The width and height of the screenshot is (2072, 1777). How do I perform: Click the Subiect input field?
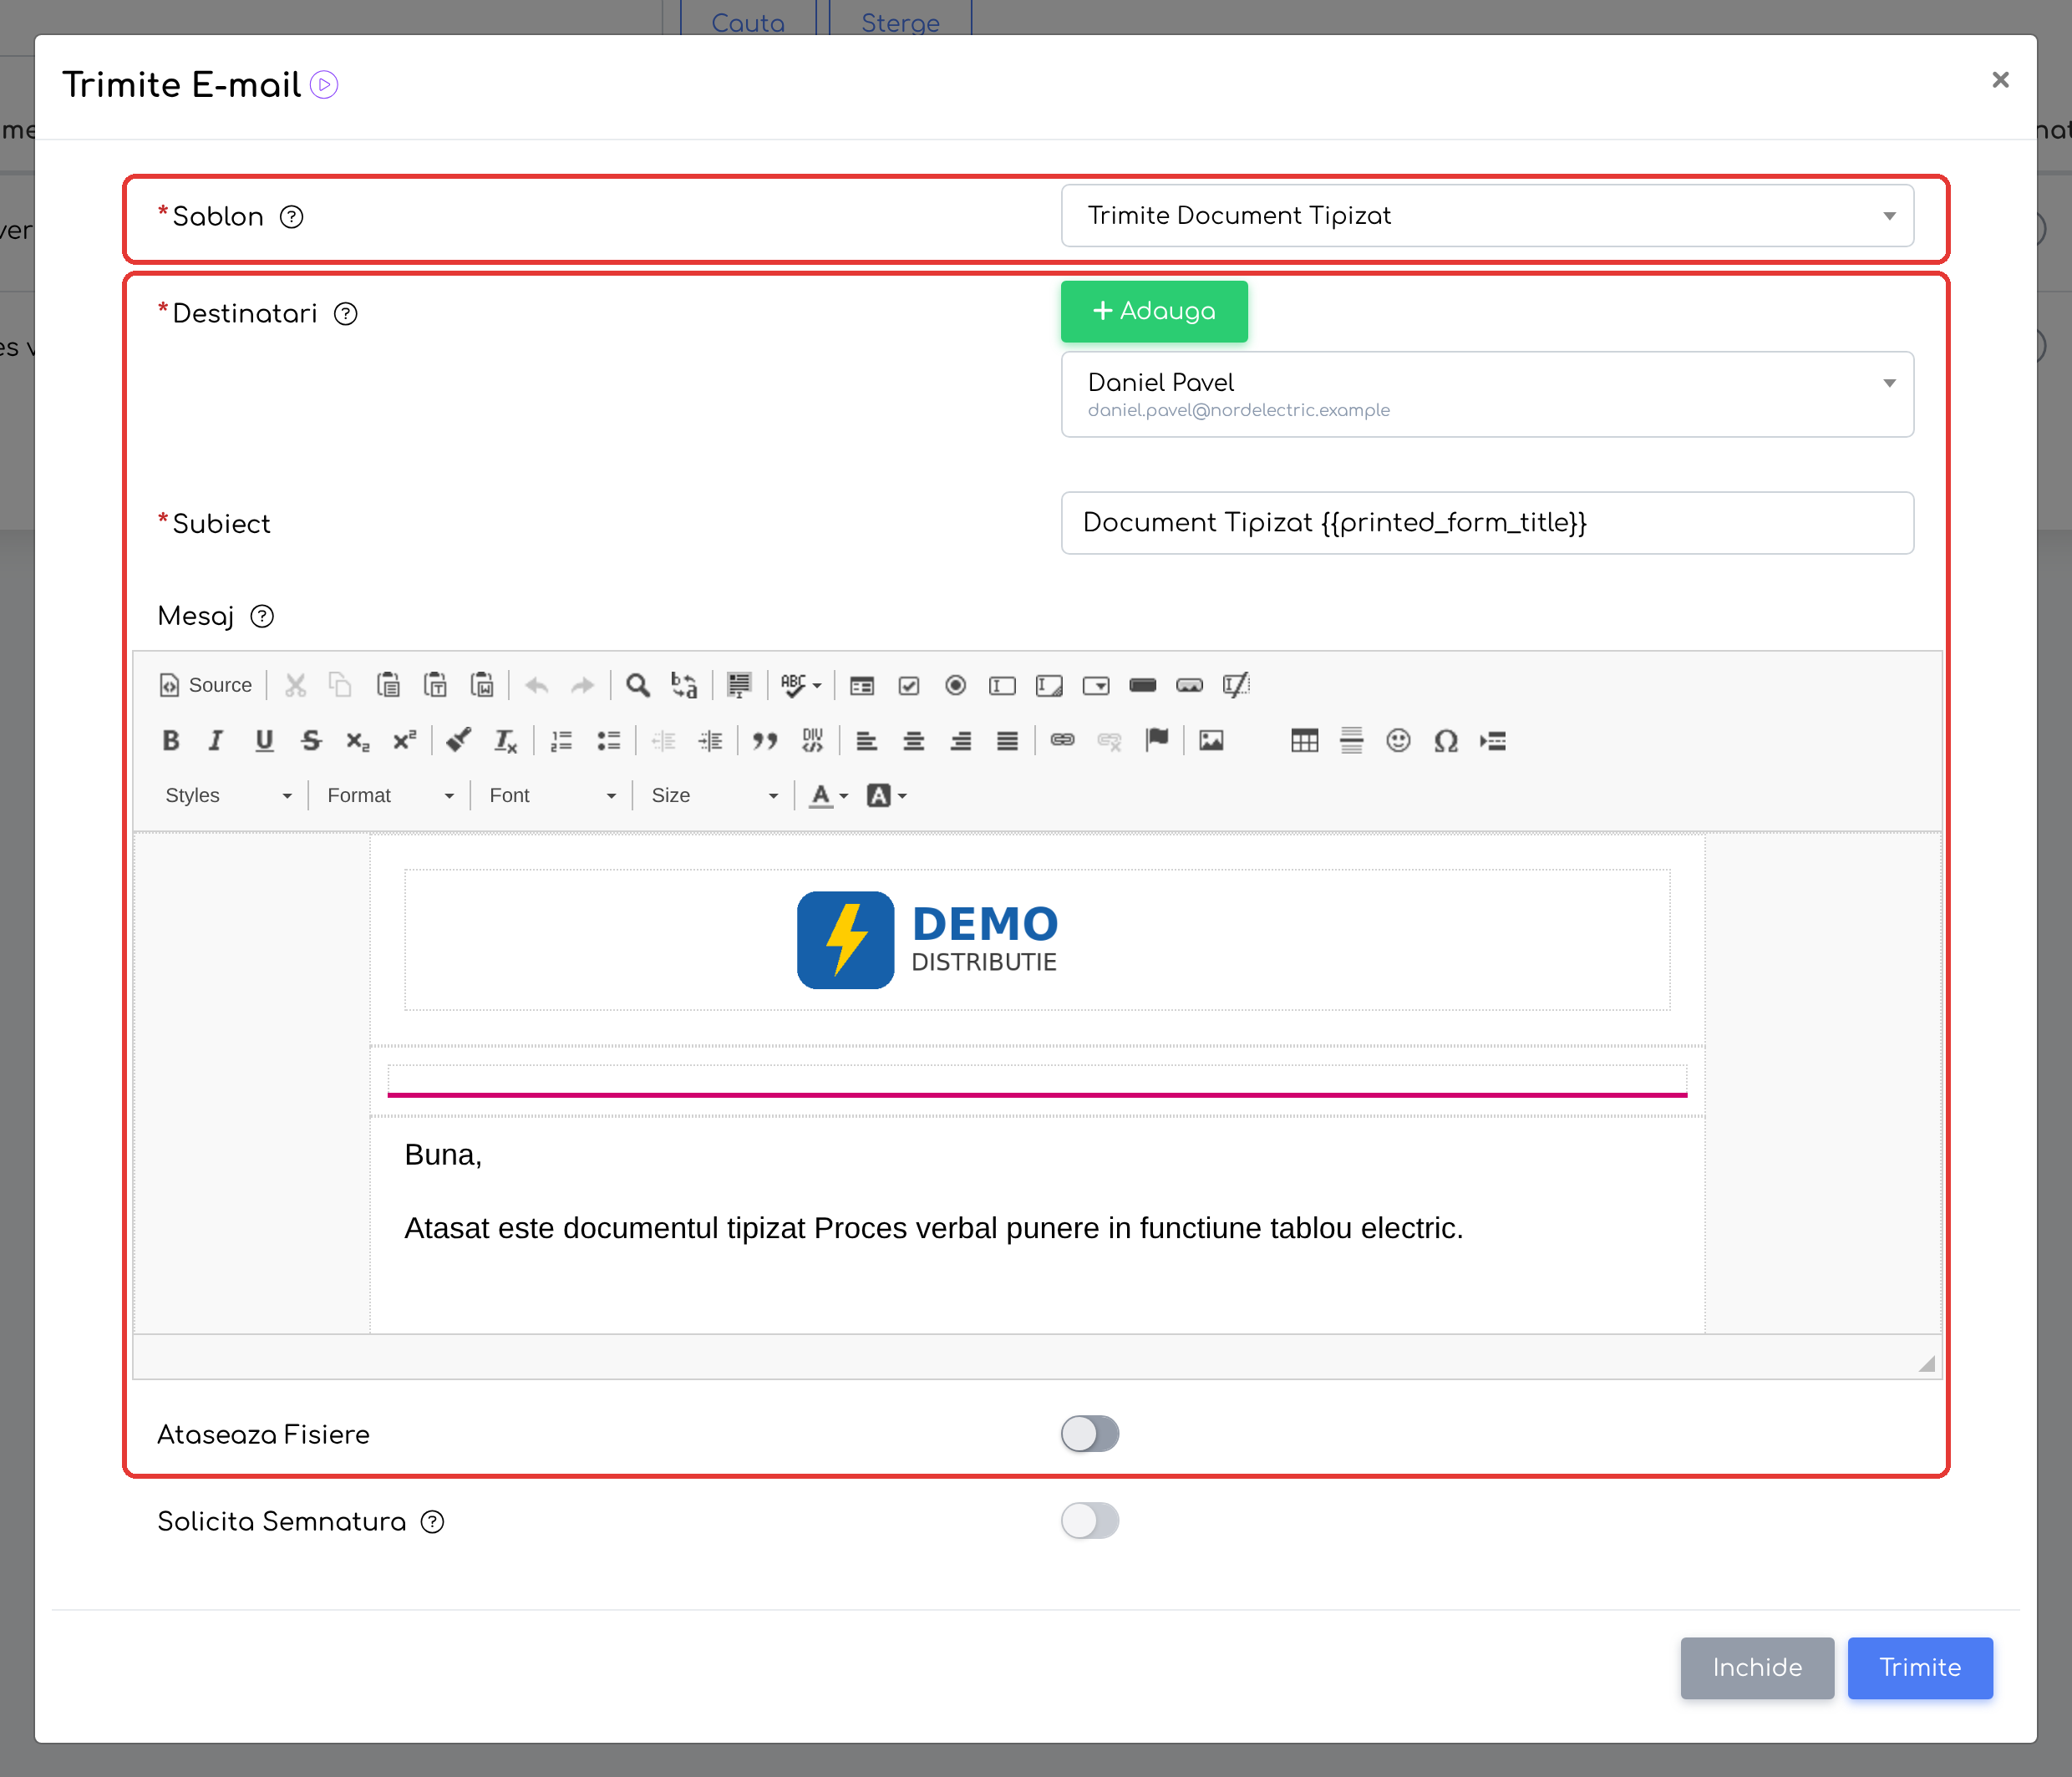point(1487,523)
